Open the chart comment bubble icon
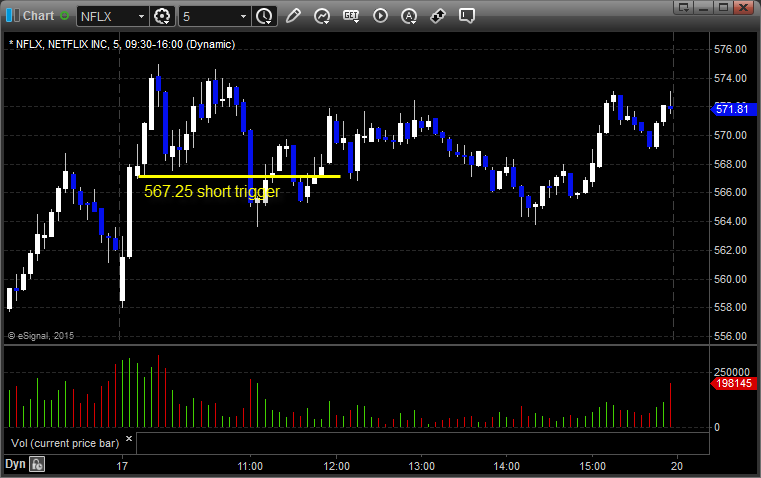The height and width of the screenshot is (478, 761). click(x=466, y=16)
